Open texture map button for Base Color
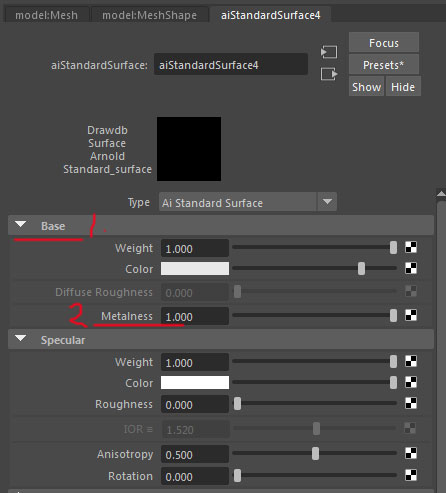 [x=411, y=268]
